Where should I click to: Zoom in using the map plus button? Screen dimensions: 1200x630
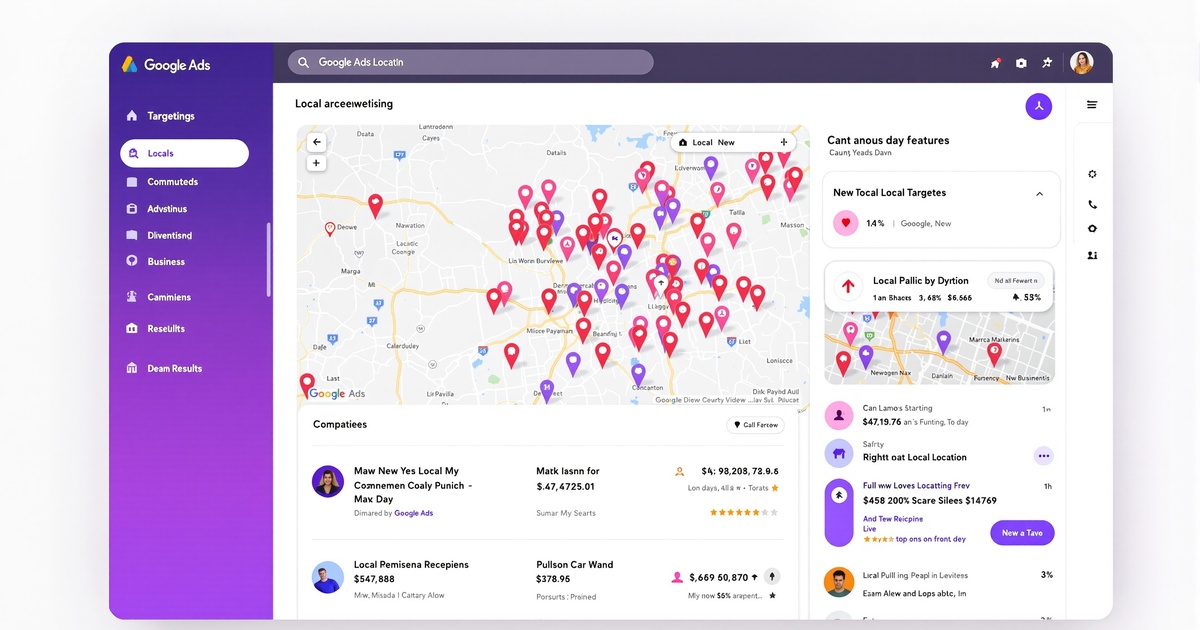click(x=316, y=162)
